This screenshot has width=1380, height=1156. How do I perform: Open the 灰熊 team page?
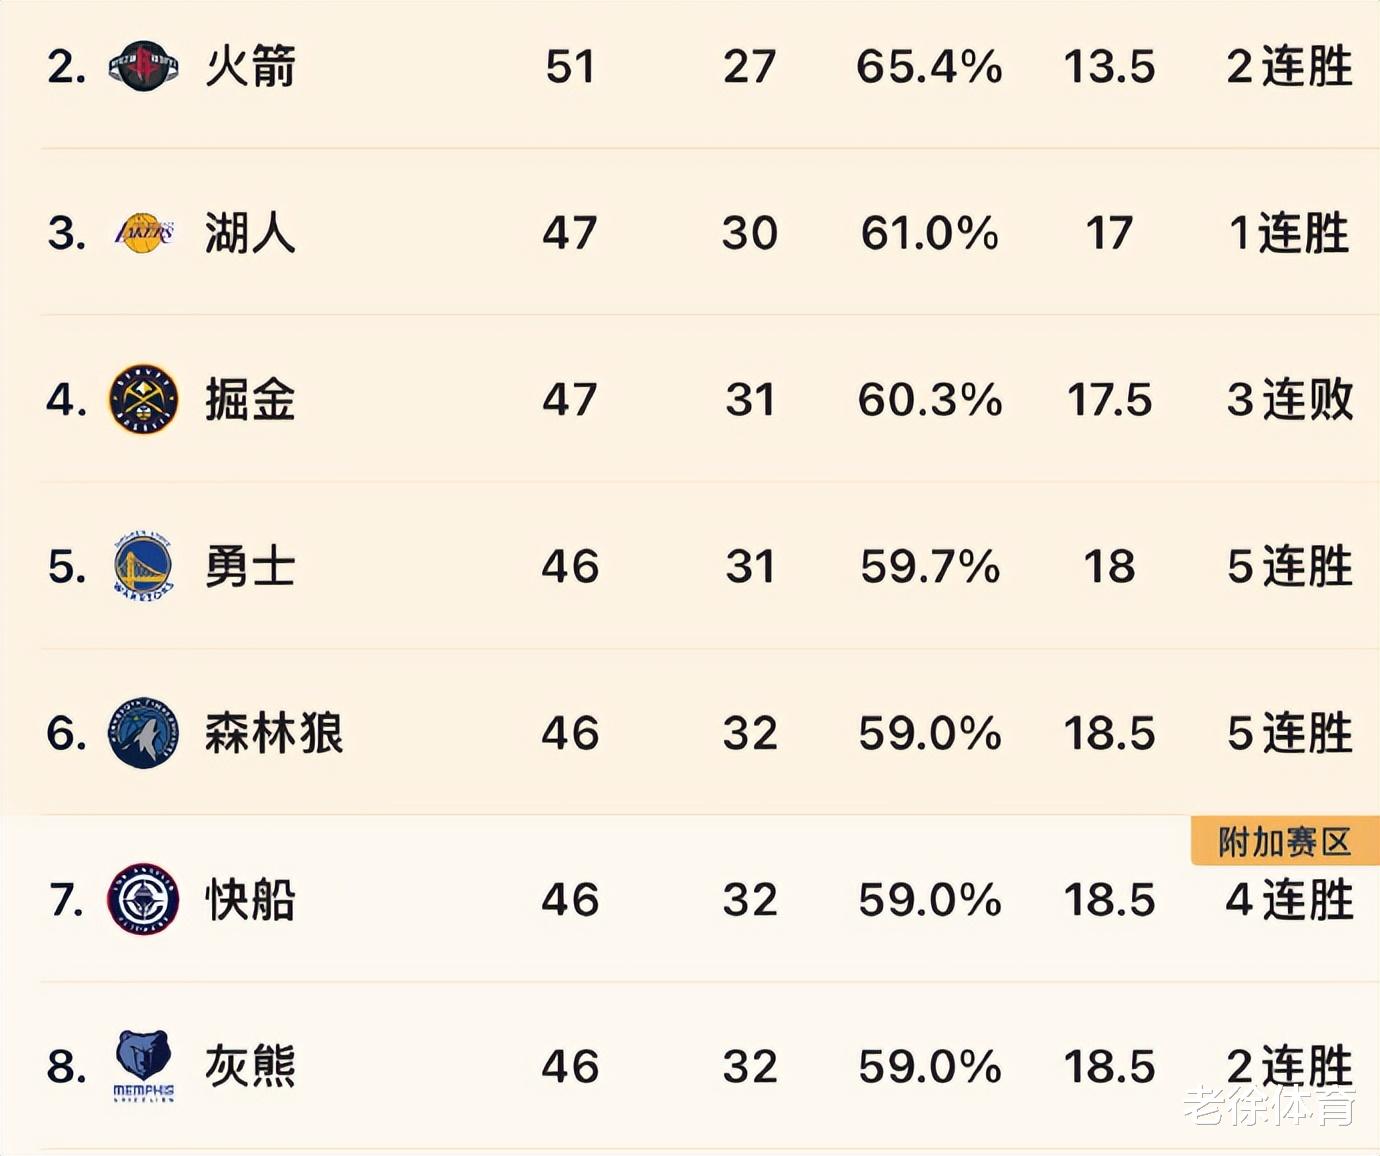[x=250, y=1066]
